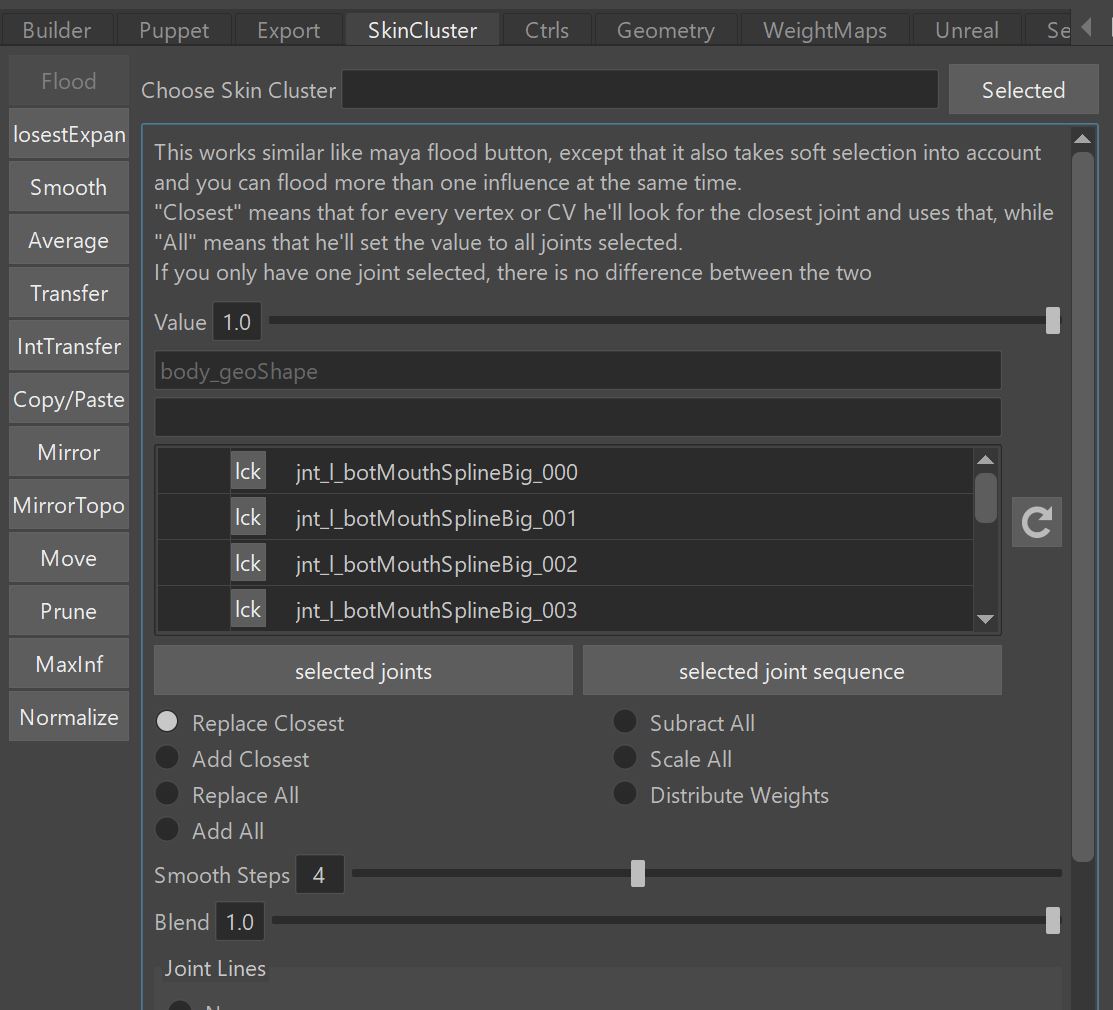Click the body_geoShape field

578,370
